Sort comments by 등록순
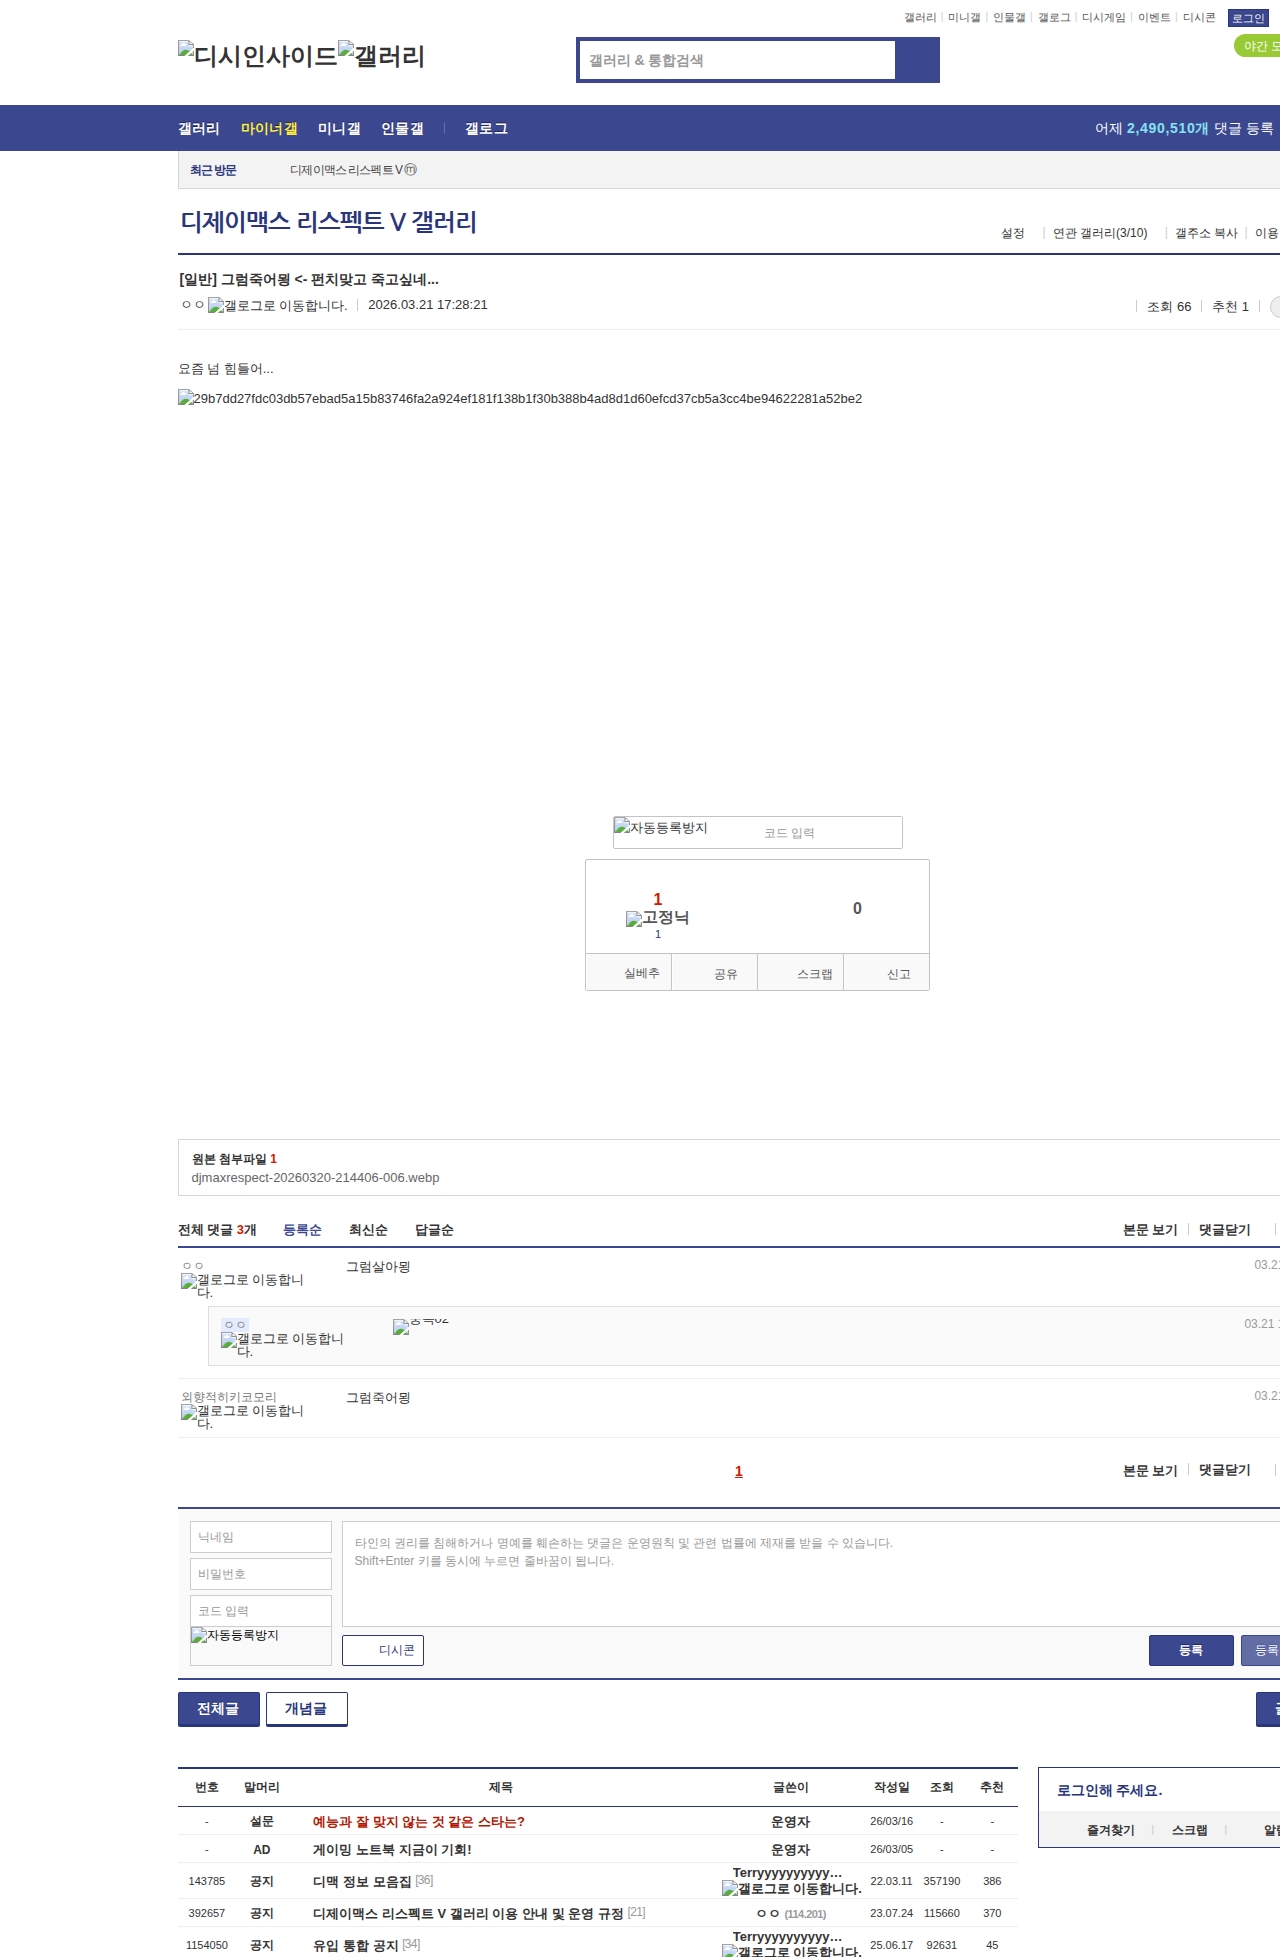The image size is (1280, 1957). tap(303, 1230)
